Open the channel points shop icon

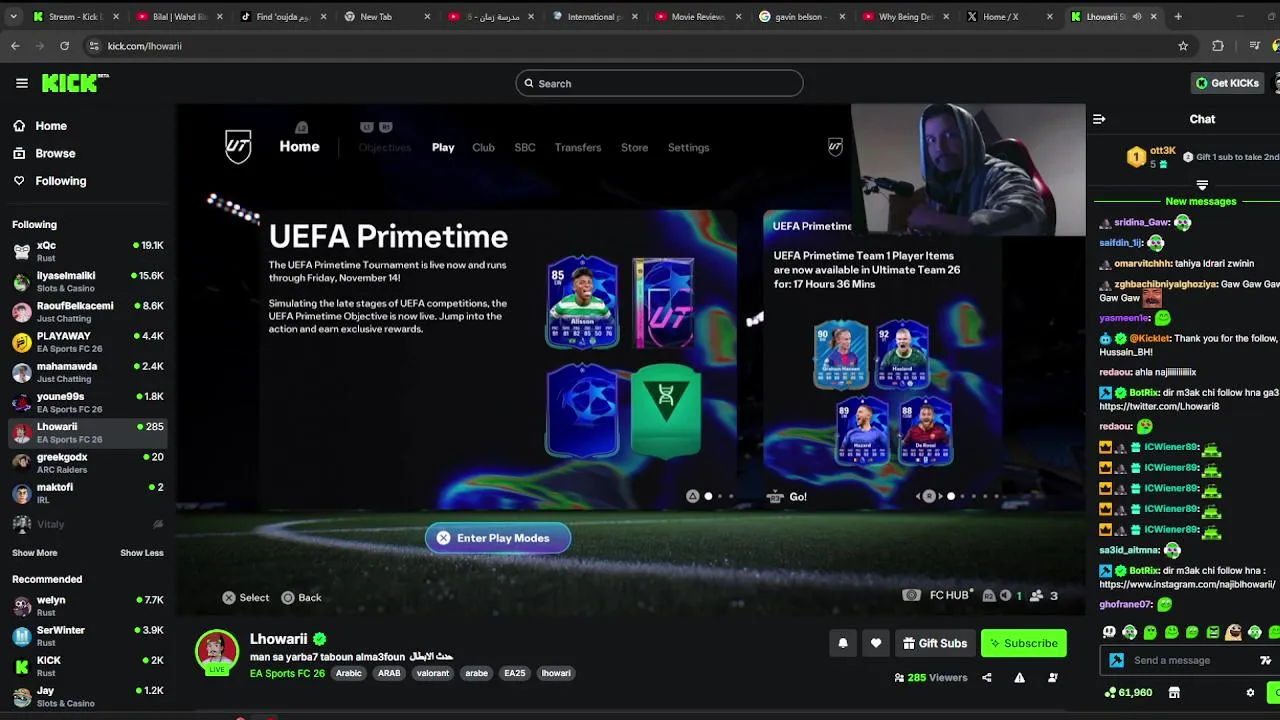point(1174,692)
